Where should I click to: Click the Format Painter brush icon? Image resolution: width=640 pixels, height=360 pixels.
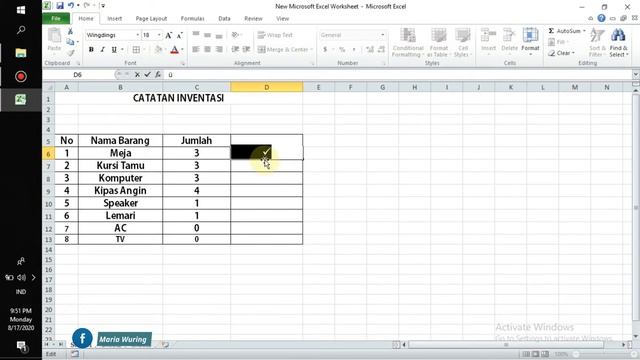point(71,52)
